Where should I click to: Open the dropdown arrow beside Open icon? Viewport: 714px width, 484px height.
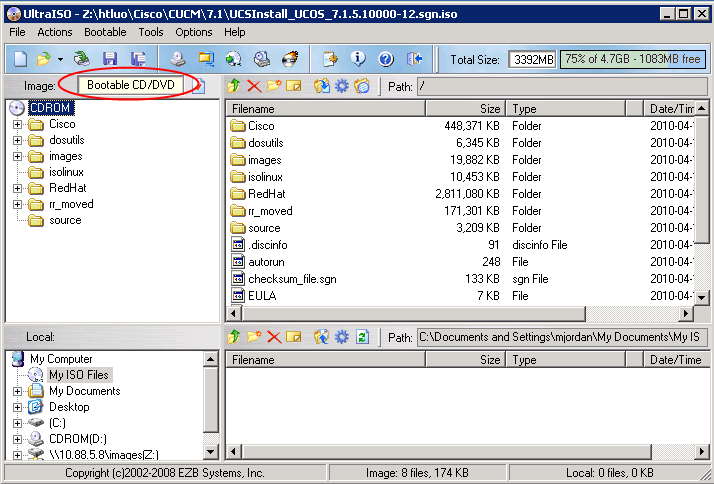point(60,59)
